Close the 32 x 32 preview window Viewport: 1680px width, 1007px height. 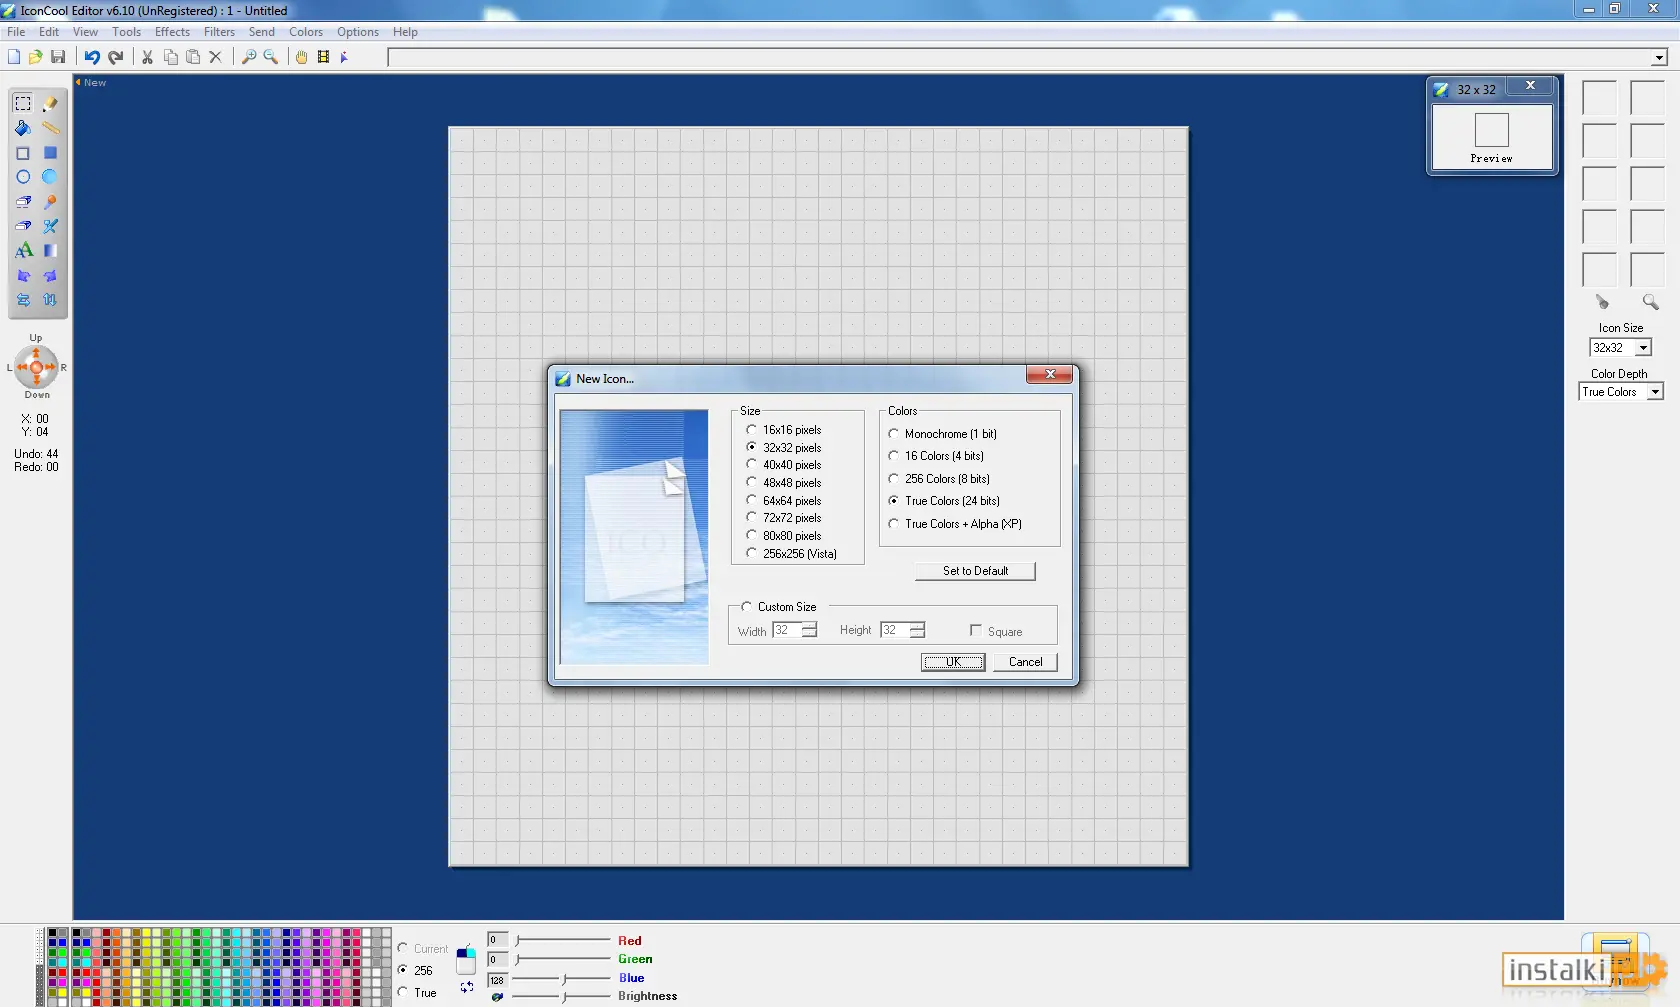pyautogui.click(x=1530, y=86)
